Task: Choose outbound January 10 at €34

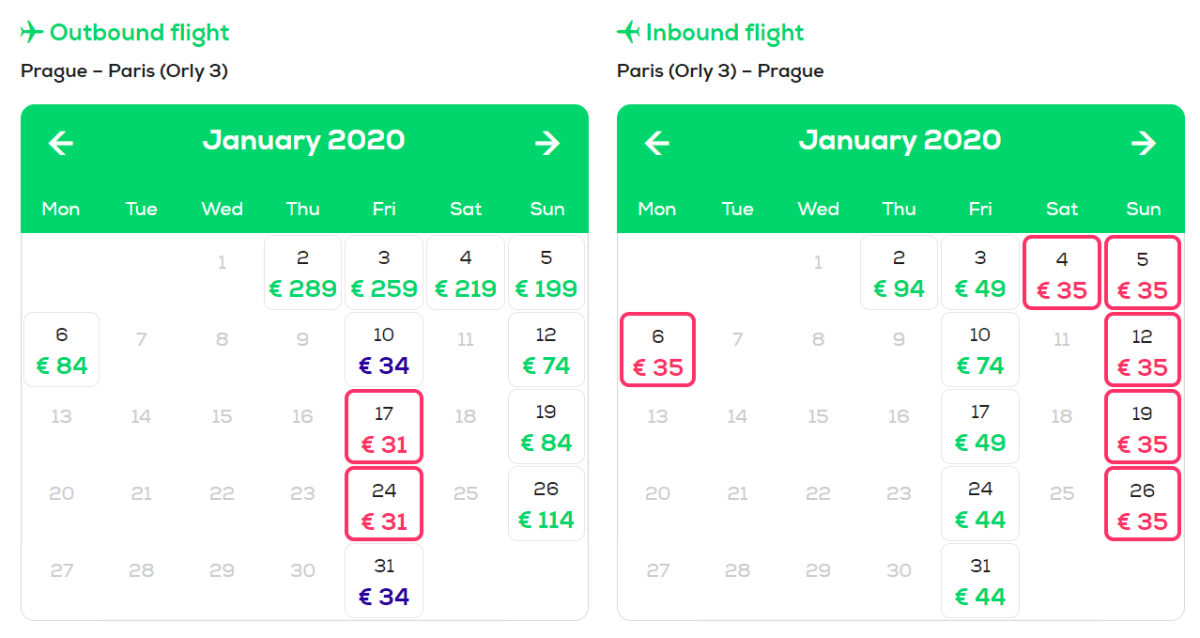Action: (x=384, y=351)
